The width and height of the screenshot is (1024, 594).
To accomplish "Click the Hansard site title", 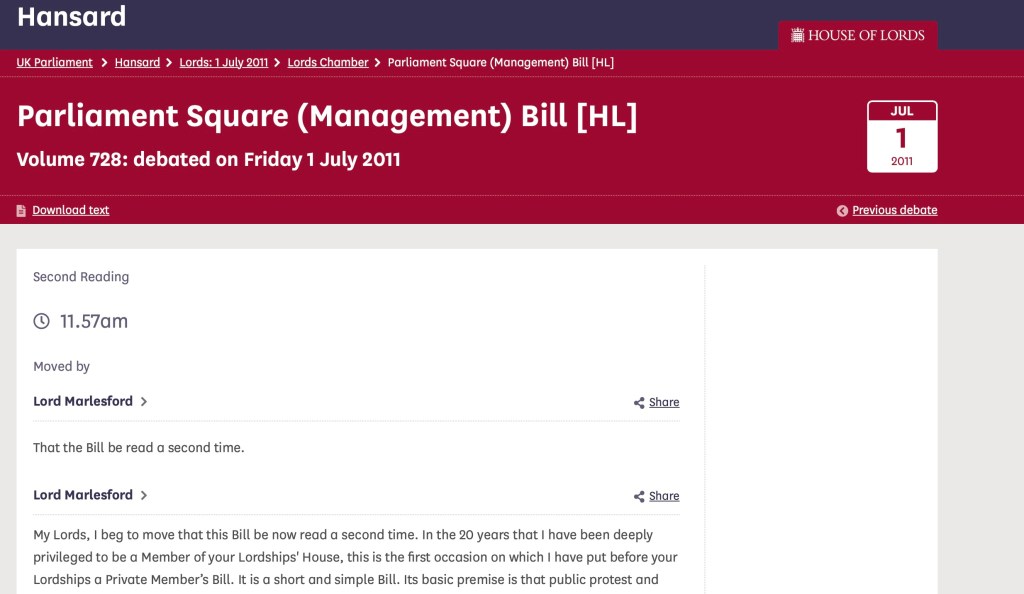I will [72, 17].
